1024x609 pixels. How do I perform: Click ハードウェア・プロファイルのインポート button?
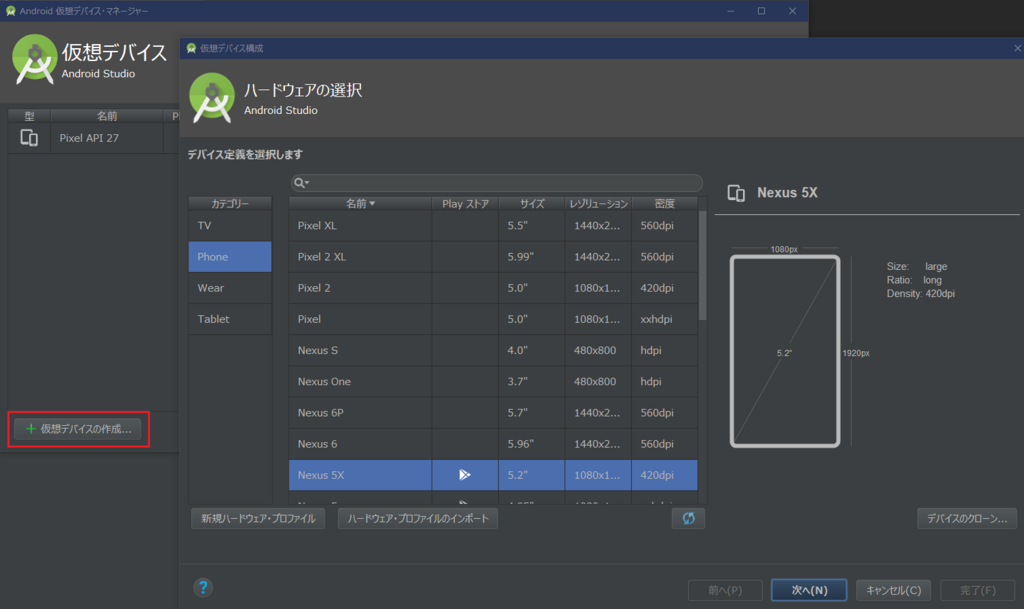418,518
